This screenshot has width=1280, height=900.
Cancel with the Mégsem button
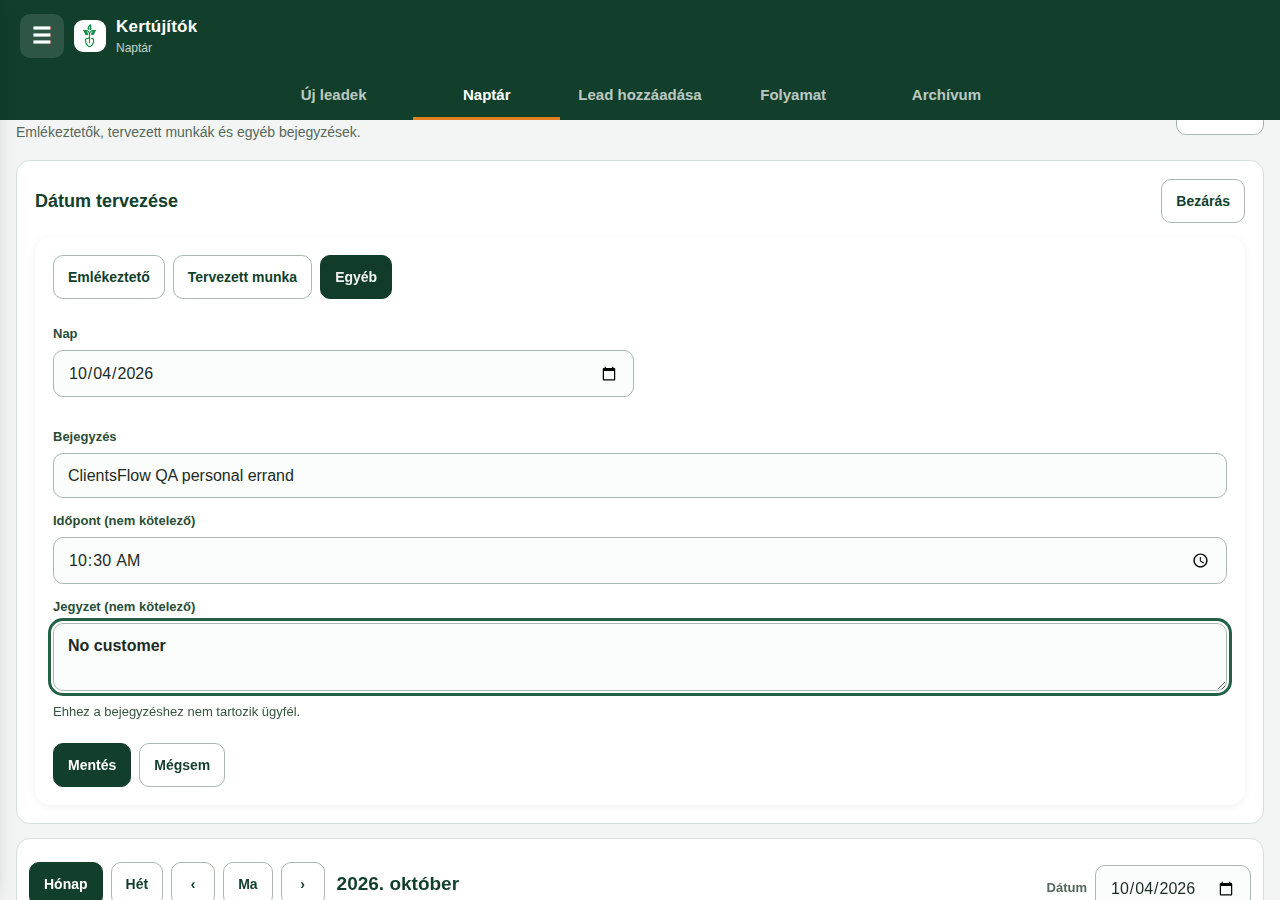coord(182,765)
